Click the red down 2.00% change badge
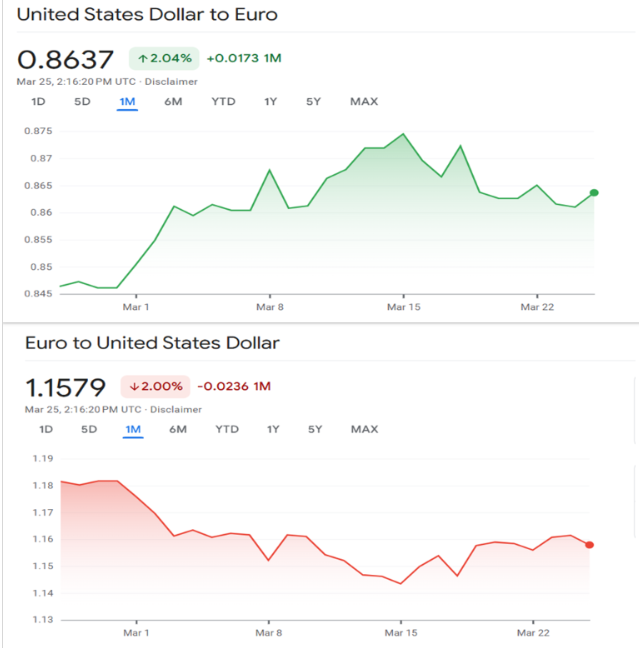The height and width of the screenshot is (648, 639). (x=155, y=386)
